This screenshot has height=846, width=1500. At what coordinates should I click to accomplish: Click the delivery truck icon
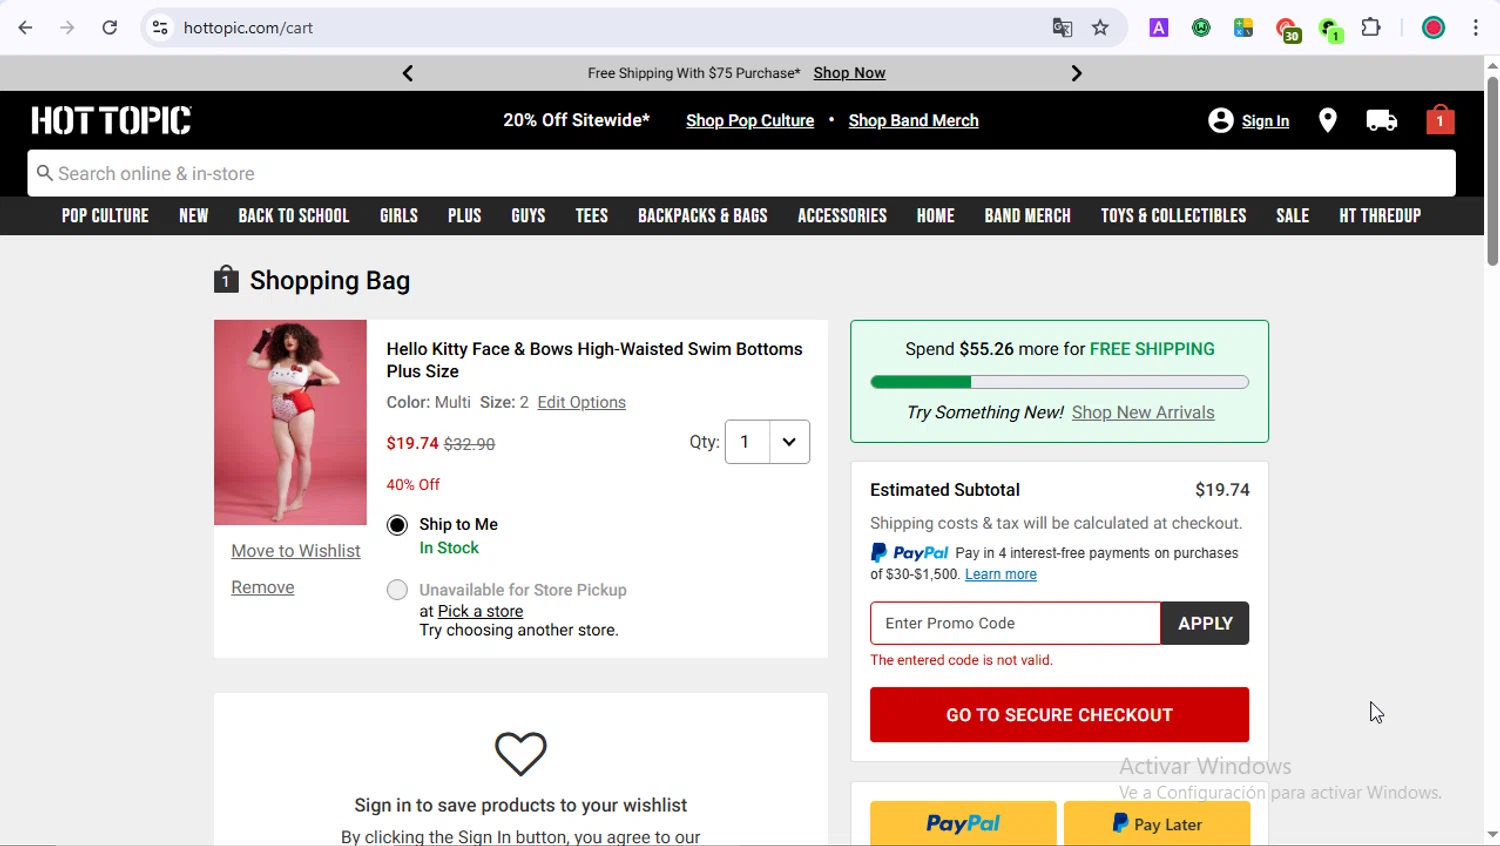point(1381,120)
